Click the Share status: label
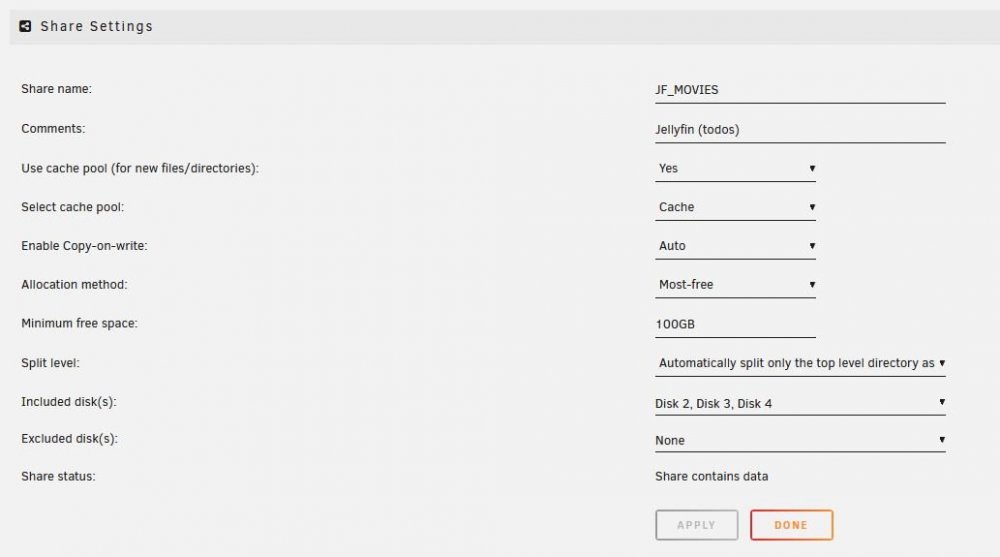1000x557 pixels. click(x=58, y=477)
